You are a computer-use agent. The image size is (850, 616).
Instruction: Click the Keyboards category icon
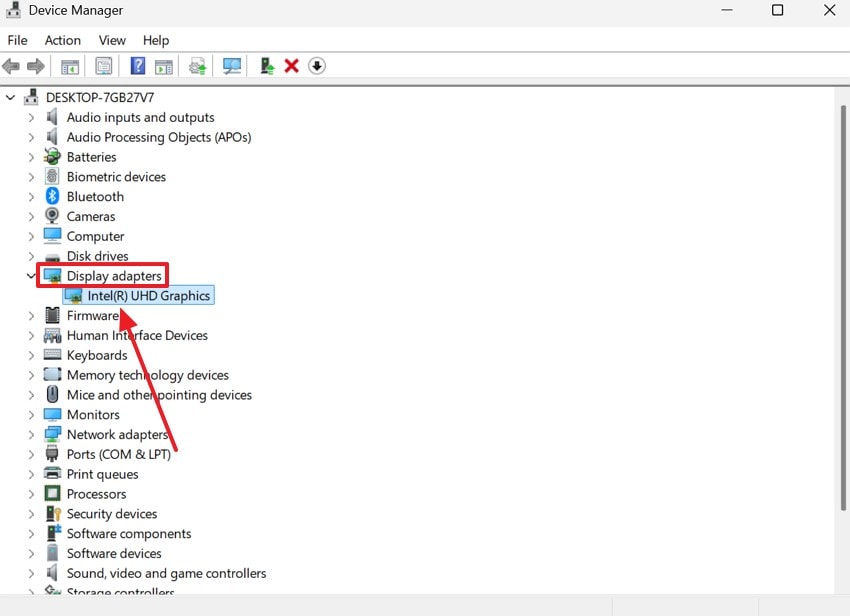tap(52, 355)
